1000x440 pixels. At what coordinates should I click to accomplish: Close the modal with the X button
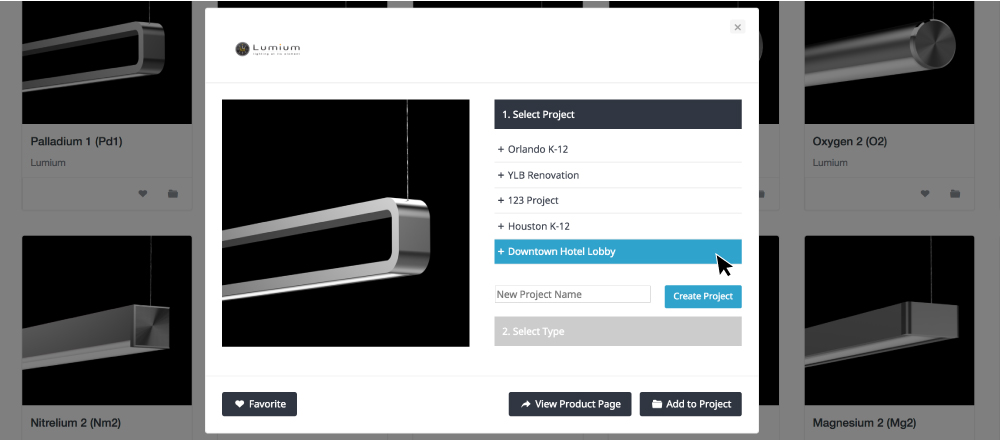[737, 27]
